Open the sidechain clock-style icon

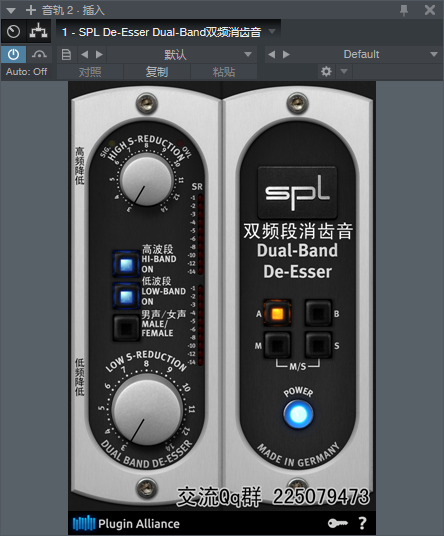pos(13,32)
